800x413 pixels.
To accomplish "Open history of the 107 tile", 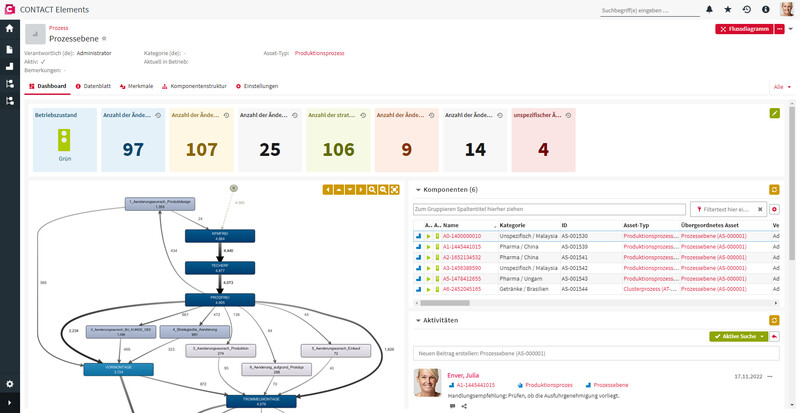I will point(226,115).
